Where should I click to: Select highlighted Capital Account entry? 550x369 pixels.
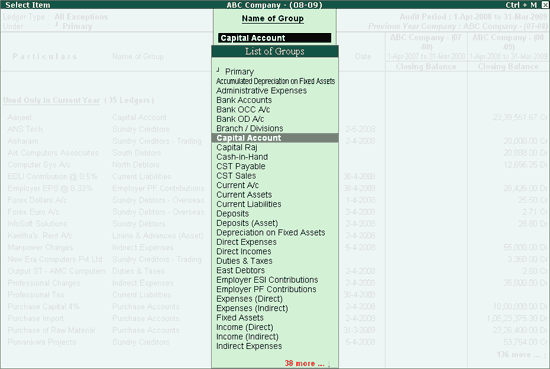tap(275, 138)
